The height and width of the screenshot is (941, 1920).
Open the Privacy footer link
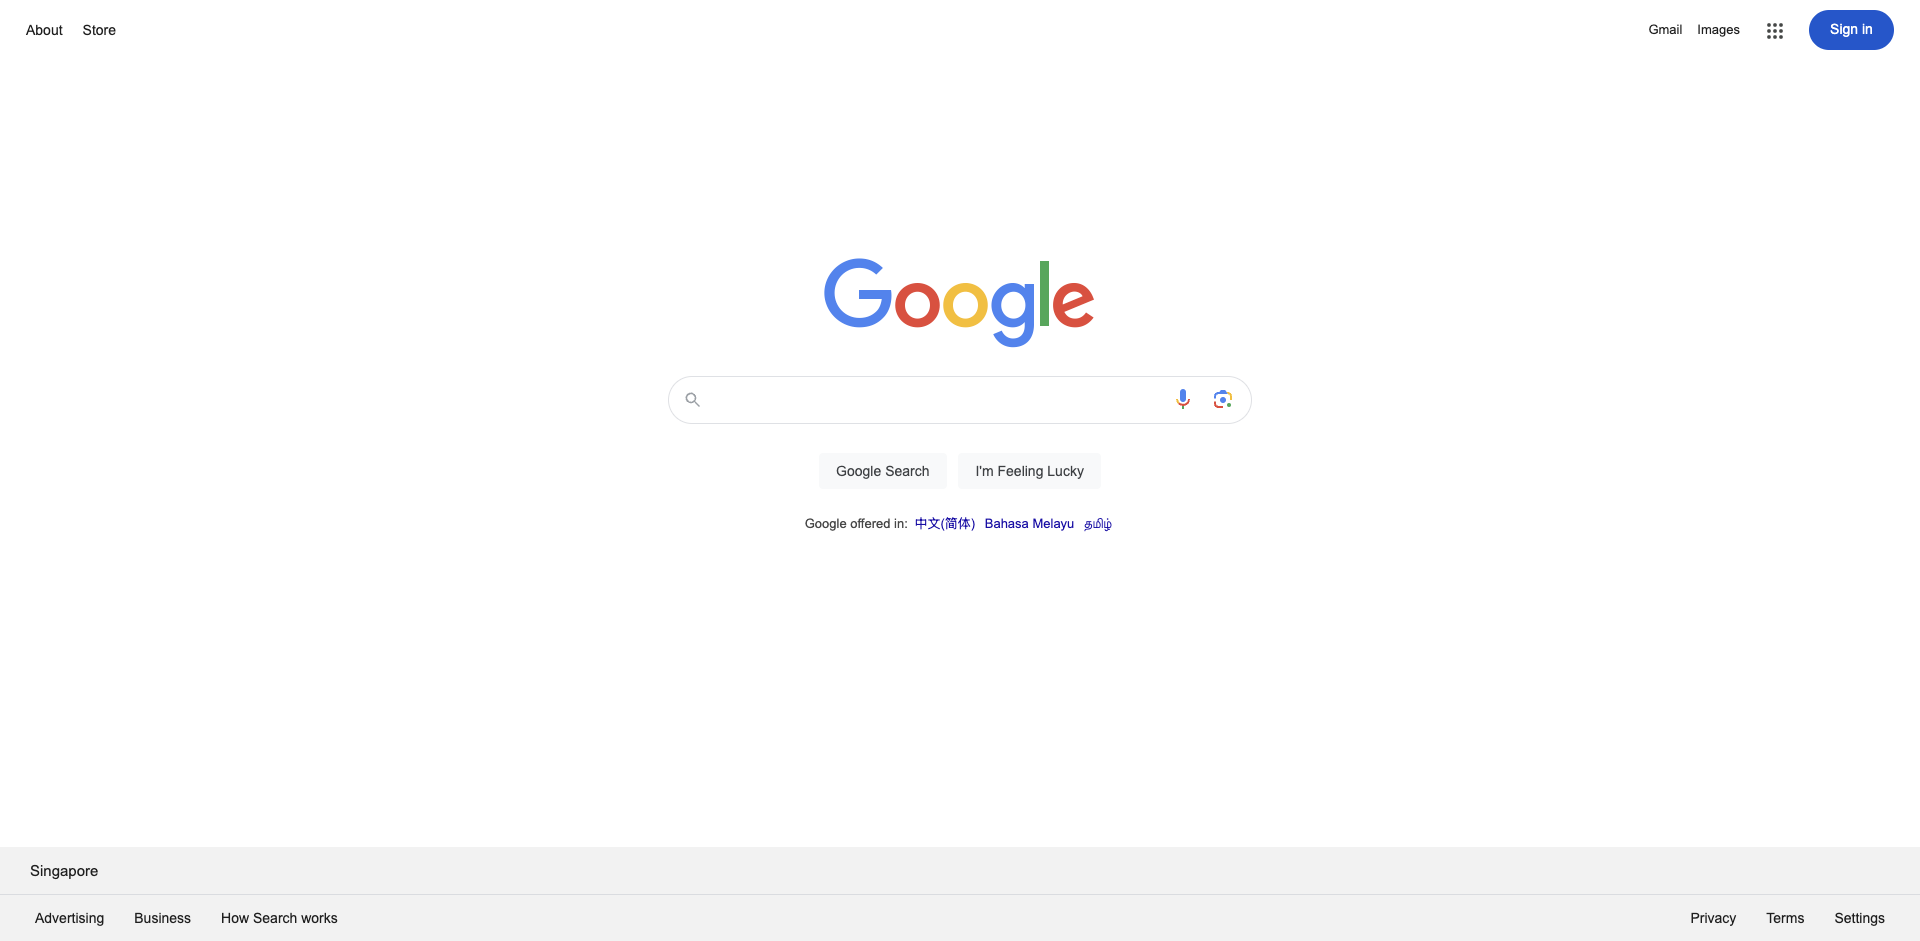click(x=1713, y=918)
